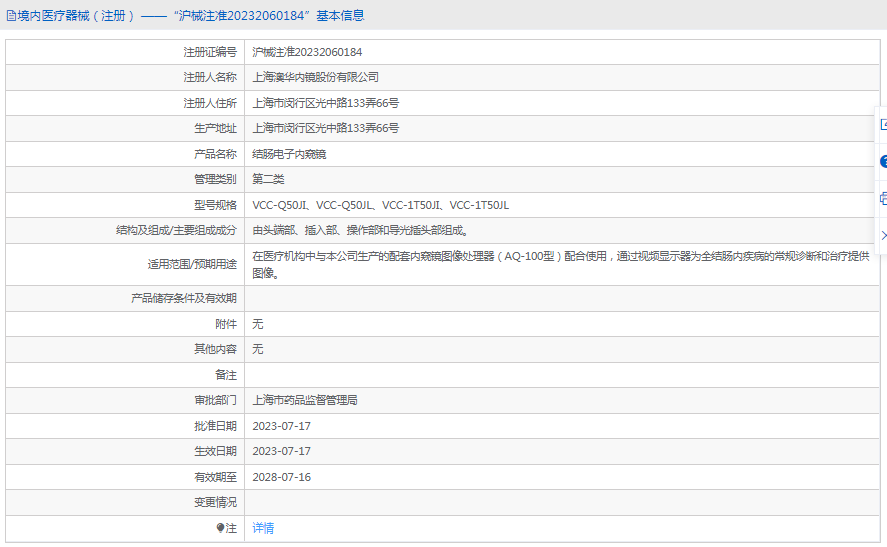Click the page title 境内医疗器械（注册）基本信息
The height and width of the screenshot is (547, 887).
coord(191,16)
